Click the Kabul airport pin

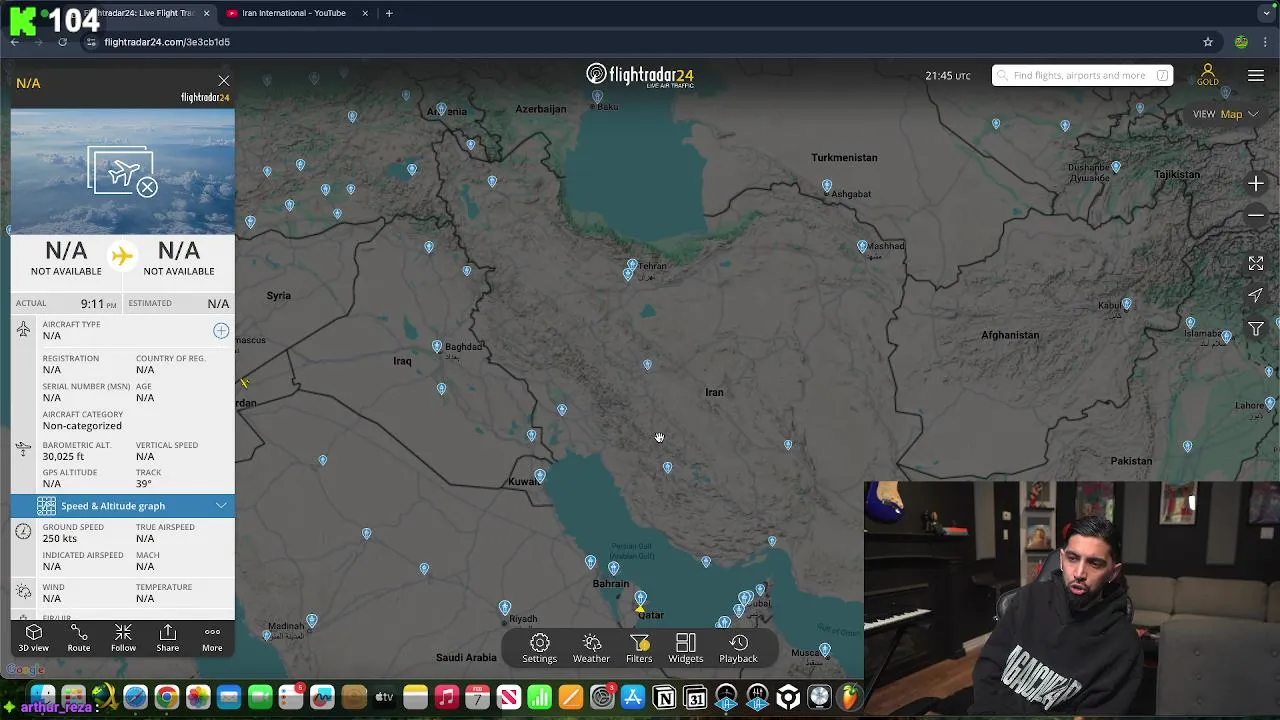[x=1126, y=304]
